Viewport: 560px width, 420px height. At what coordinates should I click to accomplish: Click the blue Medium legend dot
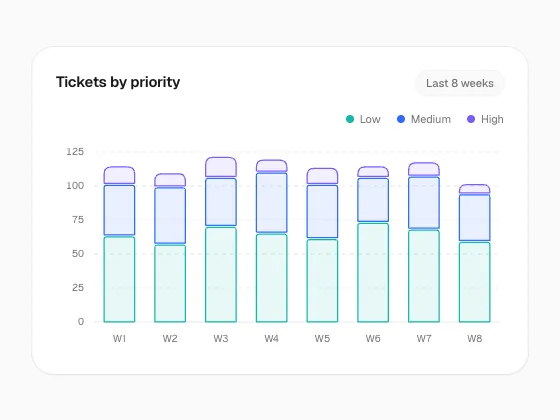tap(401, 119)
